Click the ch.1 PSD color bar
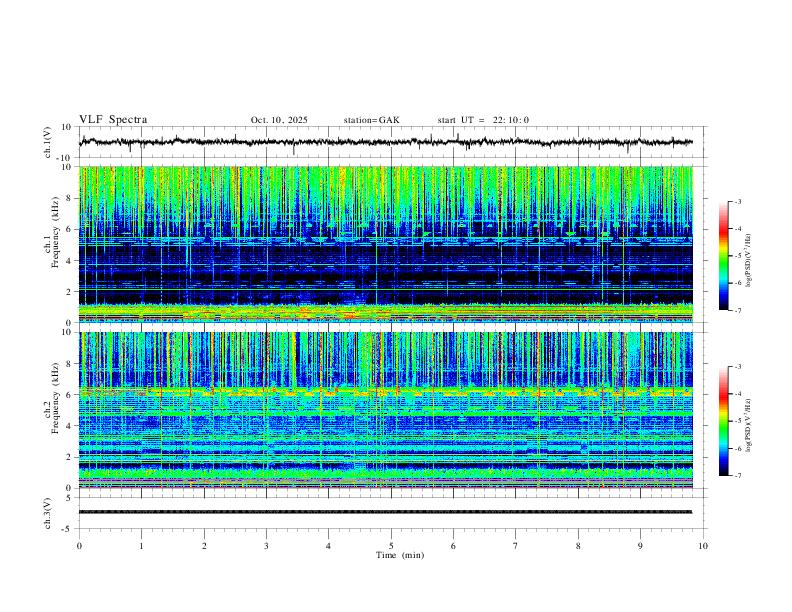This screenshot has width=792, height=612. pyautogui.click(x=723, y=256)
